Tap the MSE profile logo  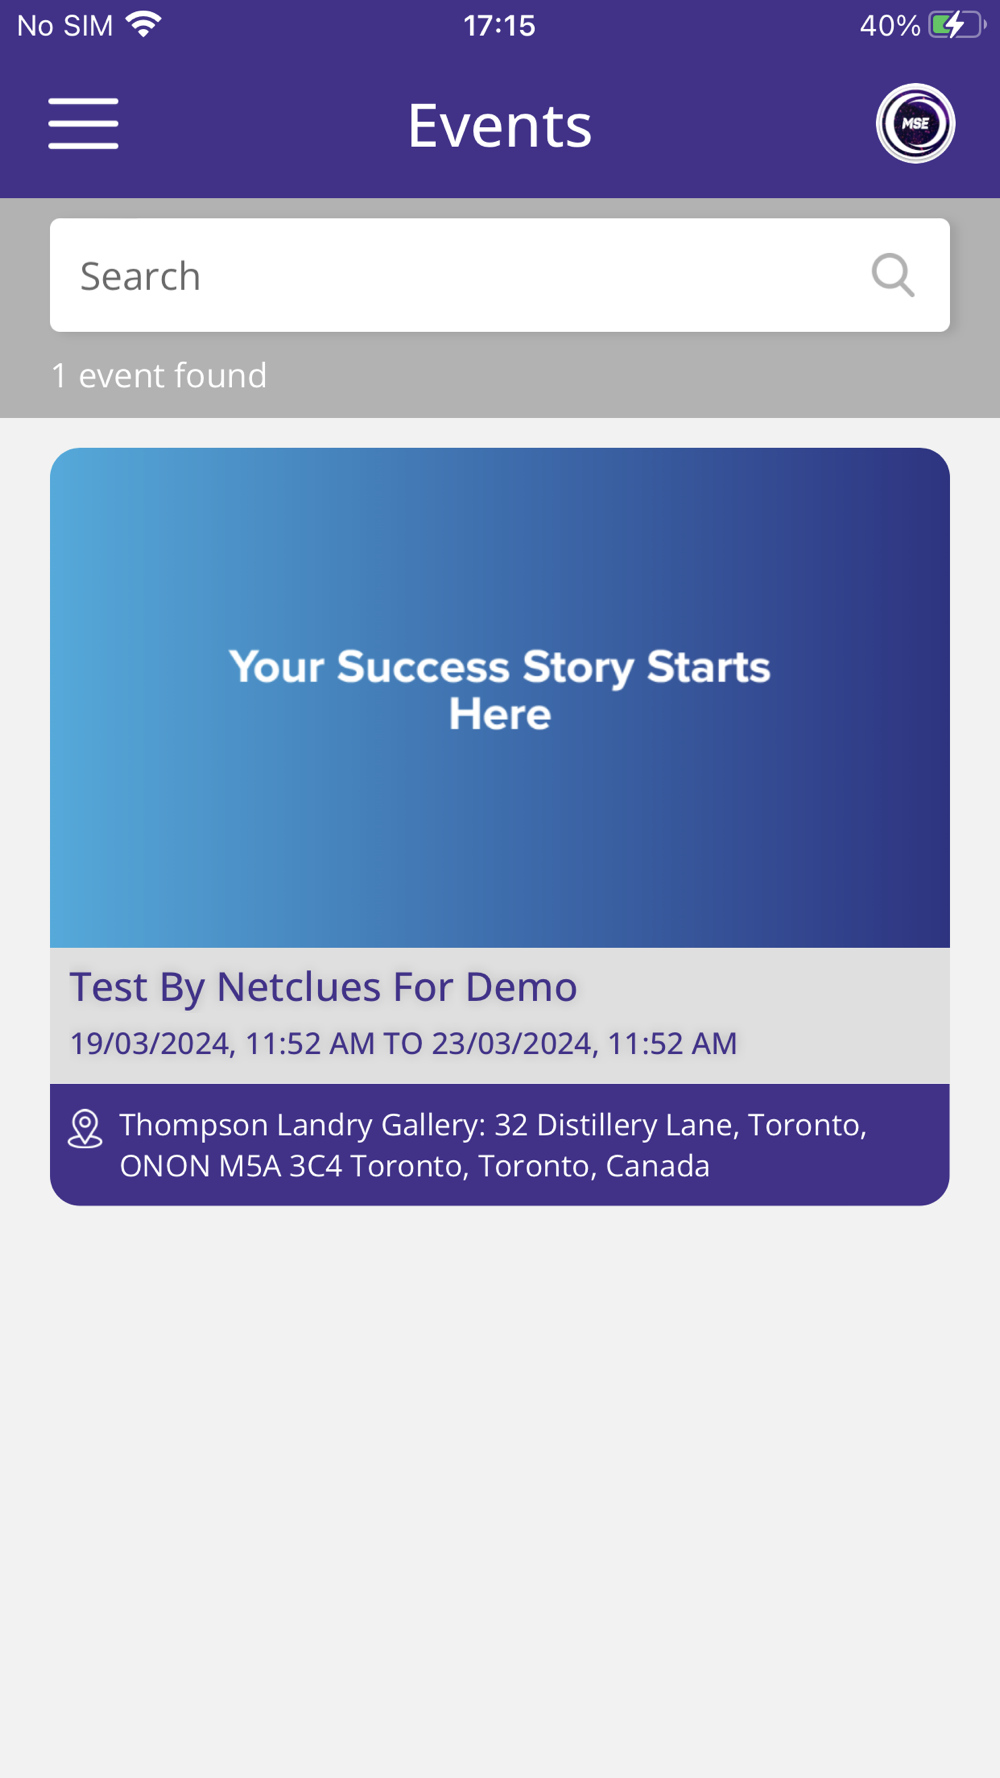pyautogui.click(x=915, y=124)
